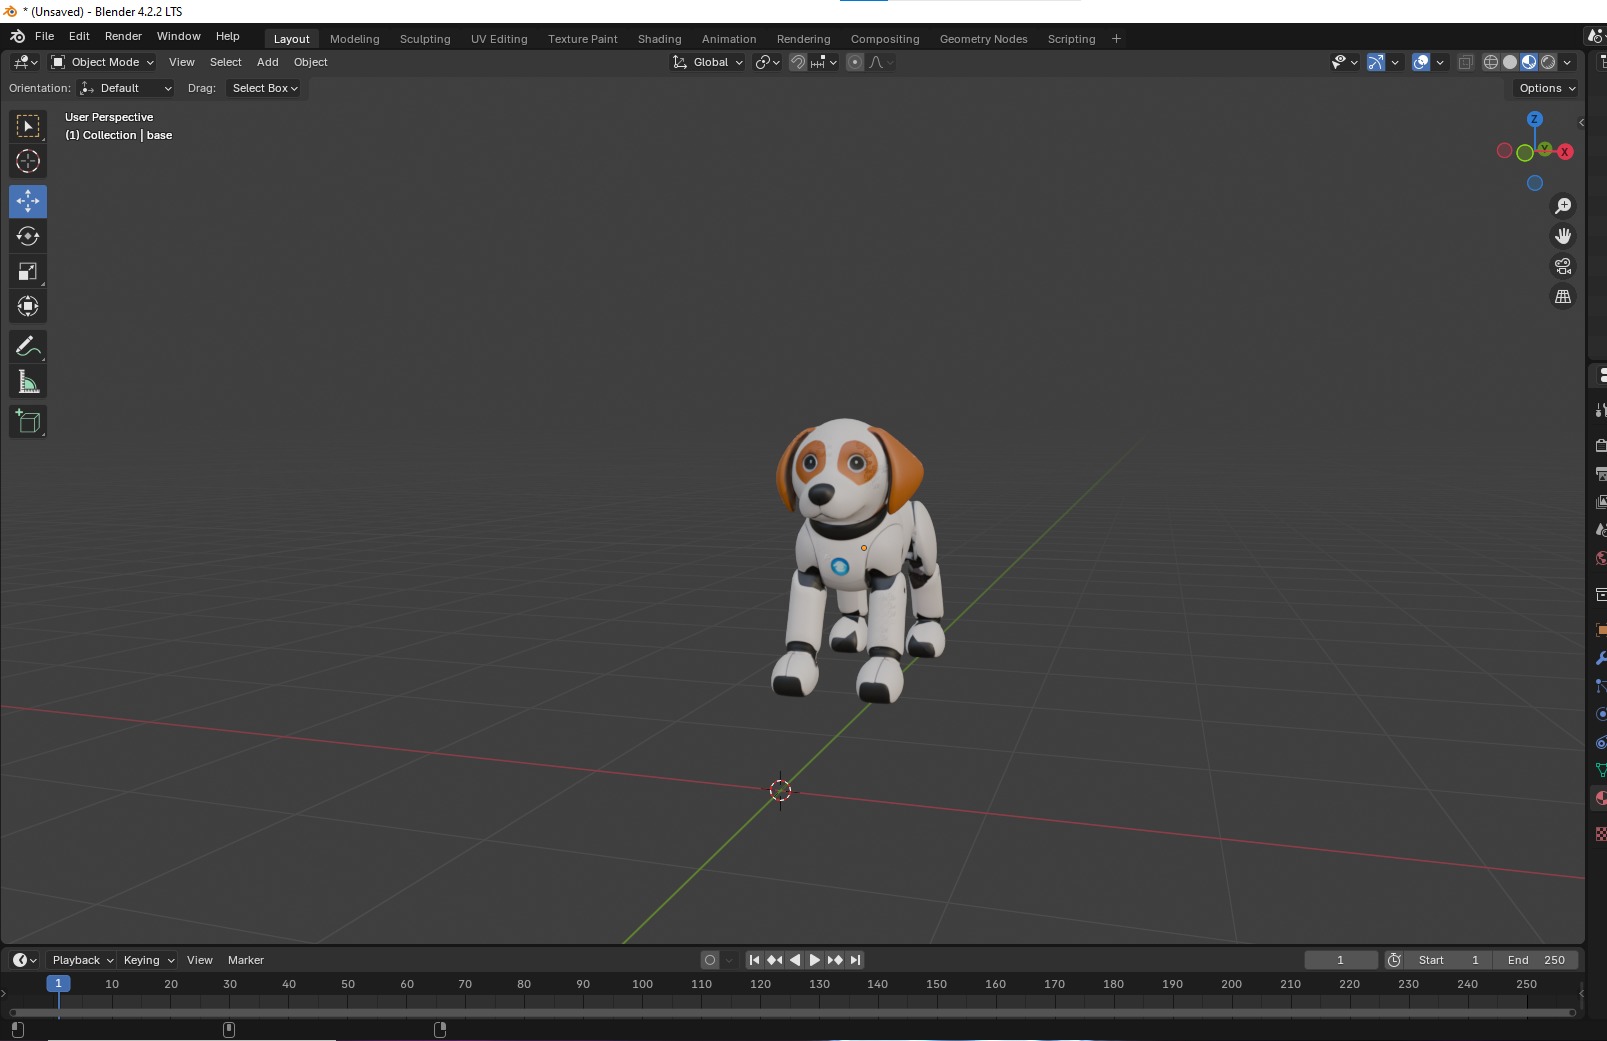Open the File menu
This screenshot has width=1607, height=1041.
click(45, 36)
